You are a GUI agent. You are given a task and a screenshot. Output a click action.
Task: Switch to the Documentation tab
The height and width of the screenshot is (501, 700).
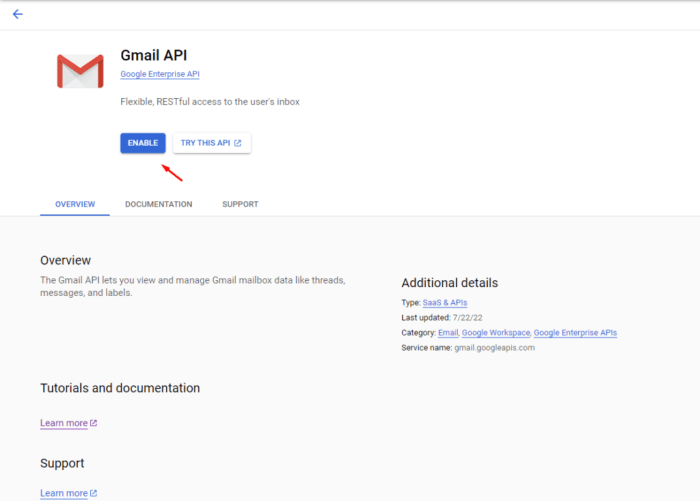(158, 204)
